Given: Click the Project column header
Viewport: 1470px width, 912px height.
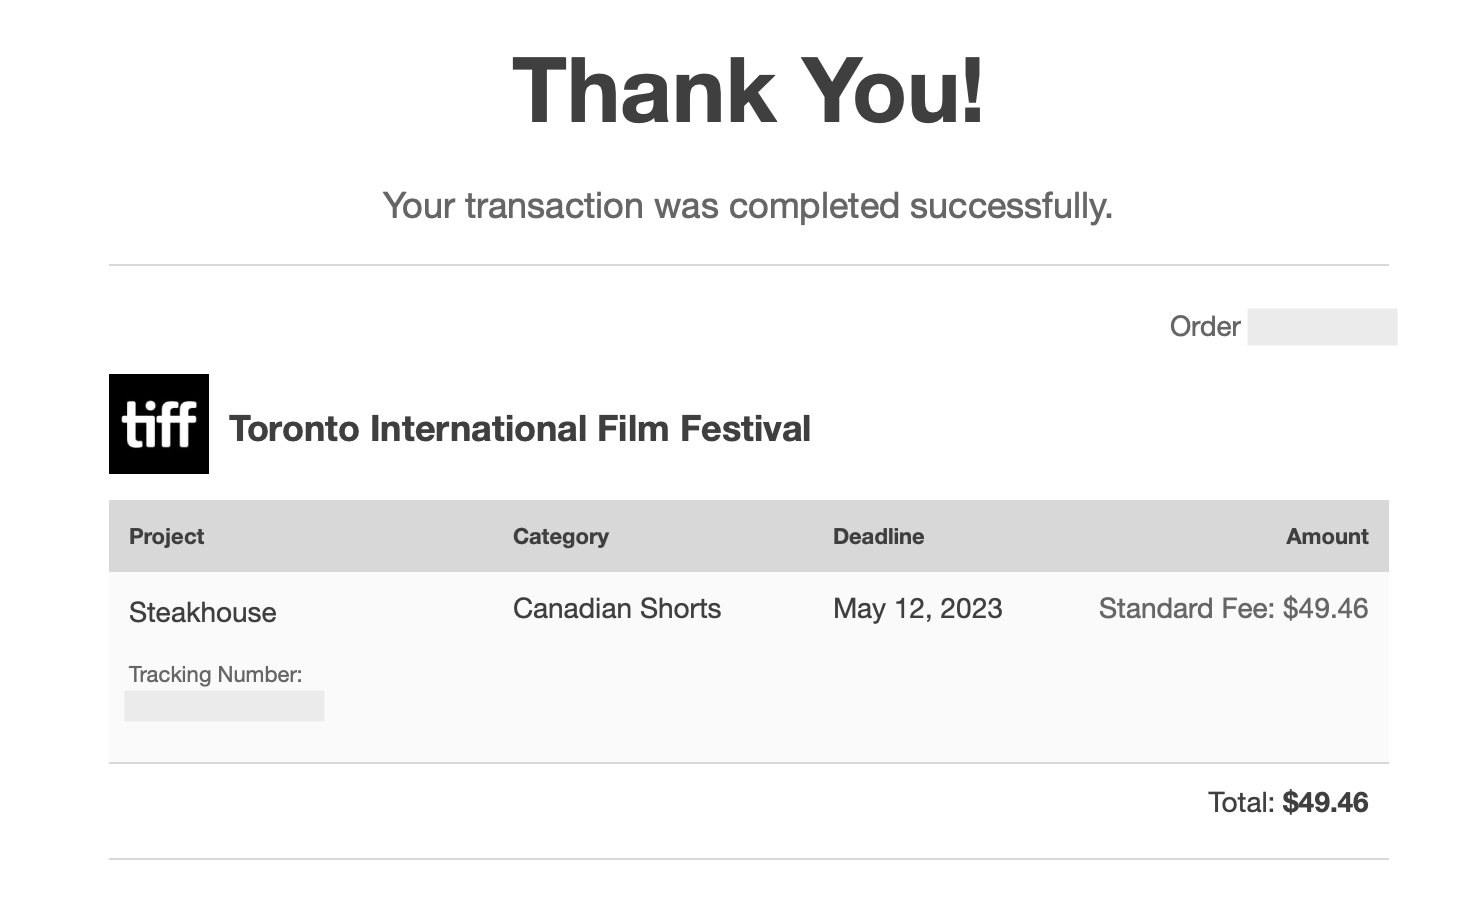Looking at the screenshot, I should pyautogui.click(x=166, y=536).
